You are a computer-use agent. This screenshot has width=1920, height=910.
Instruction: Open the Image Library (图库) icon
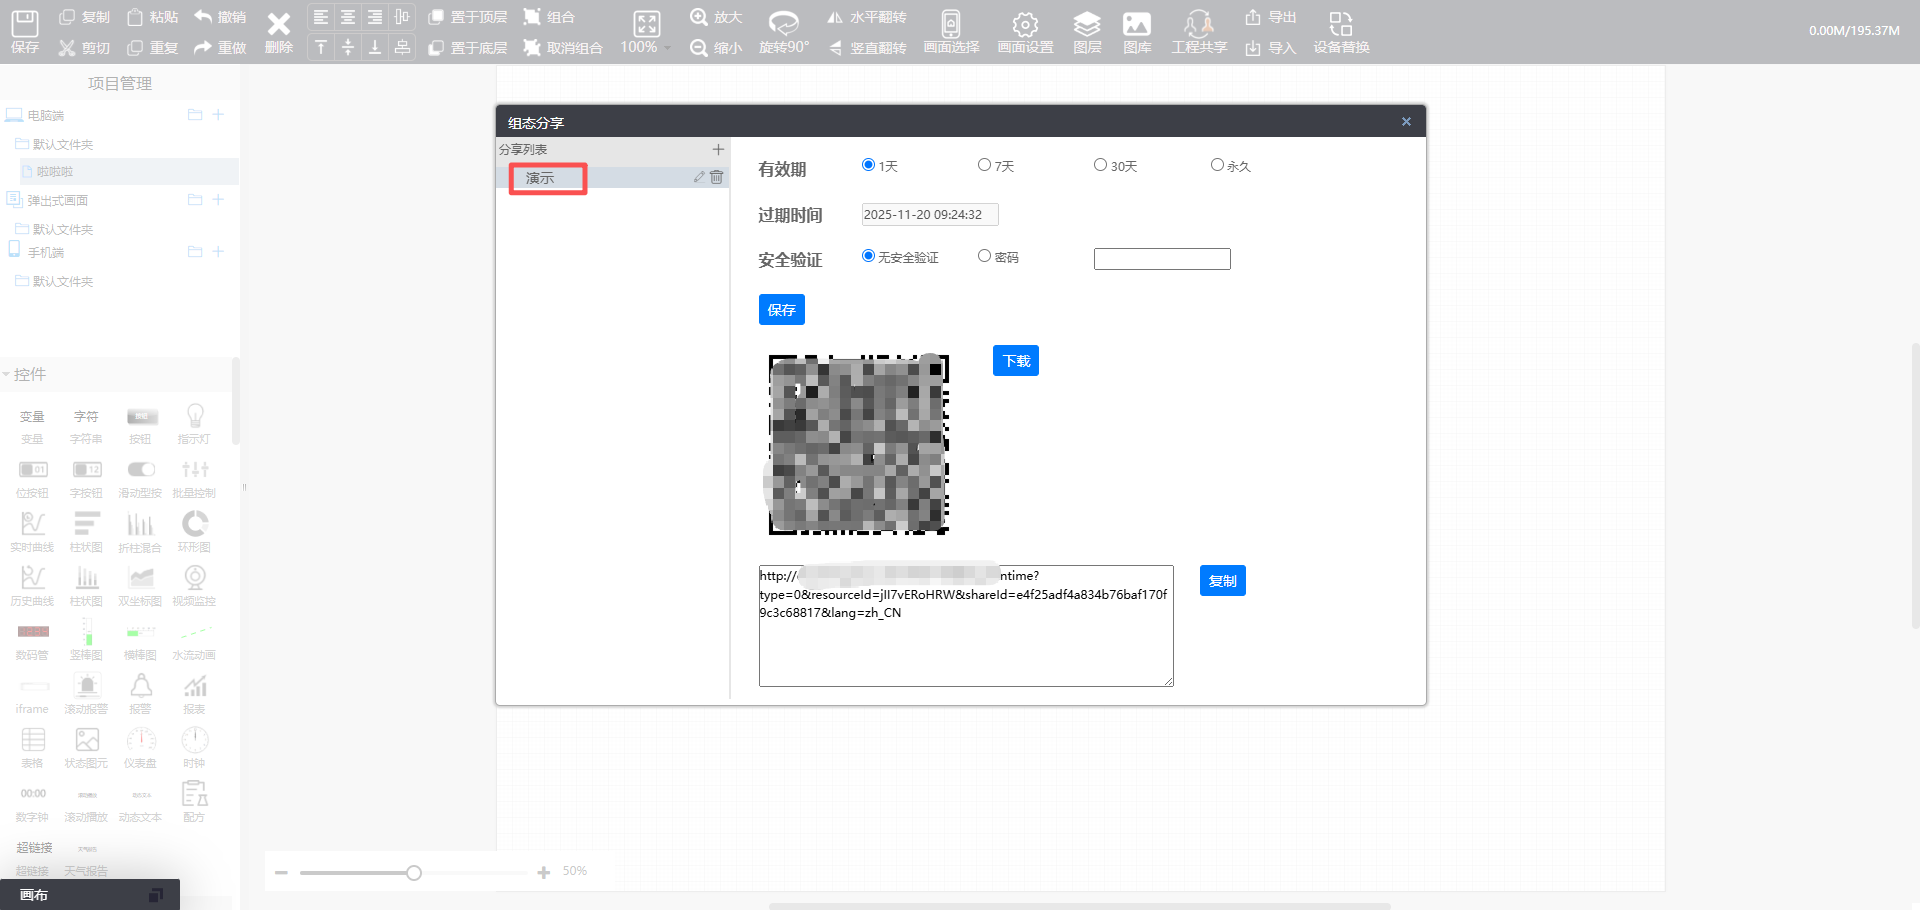(x=1136, y=24)
